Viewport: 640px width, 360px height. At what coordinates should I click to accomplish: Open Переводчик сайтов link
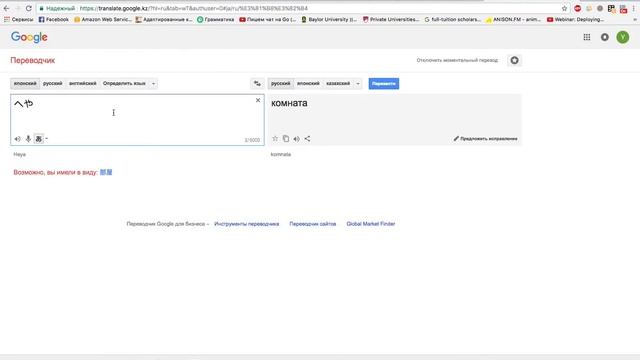pos(313,224)
